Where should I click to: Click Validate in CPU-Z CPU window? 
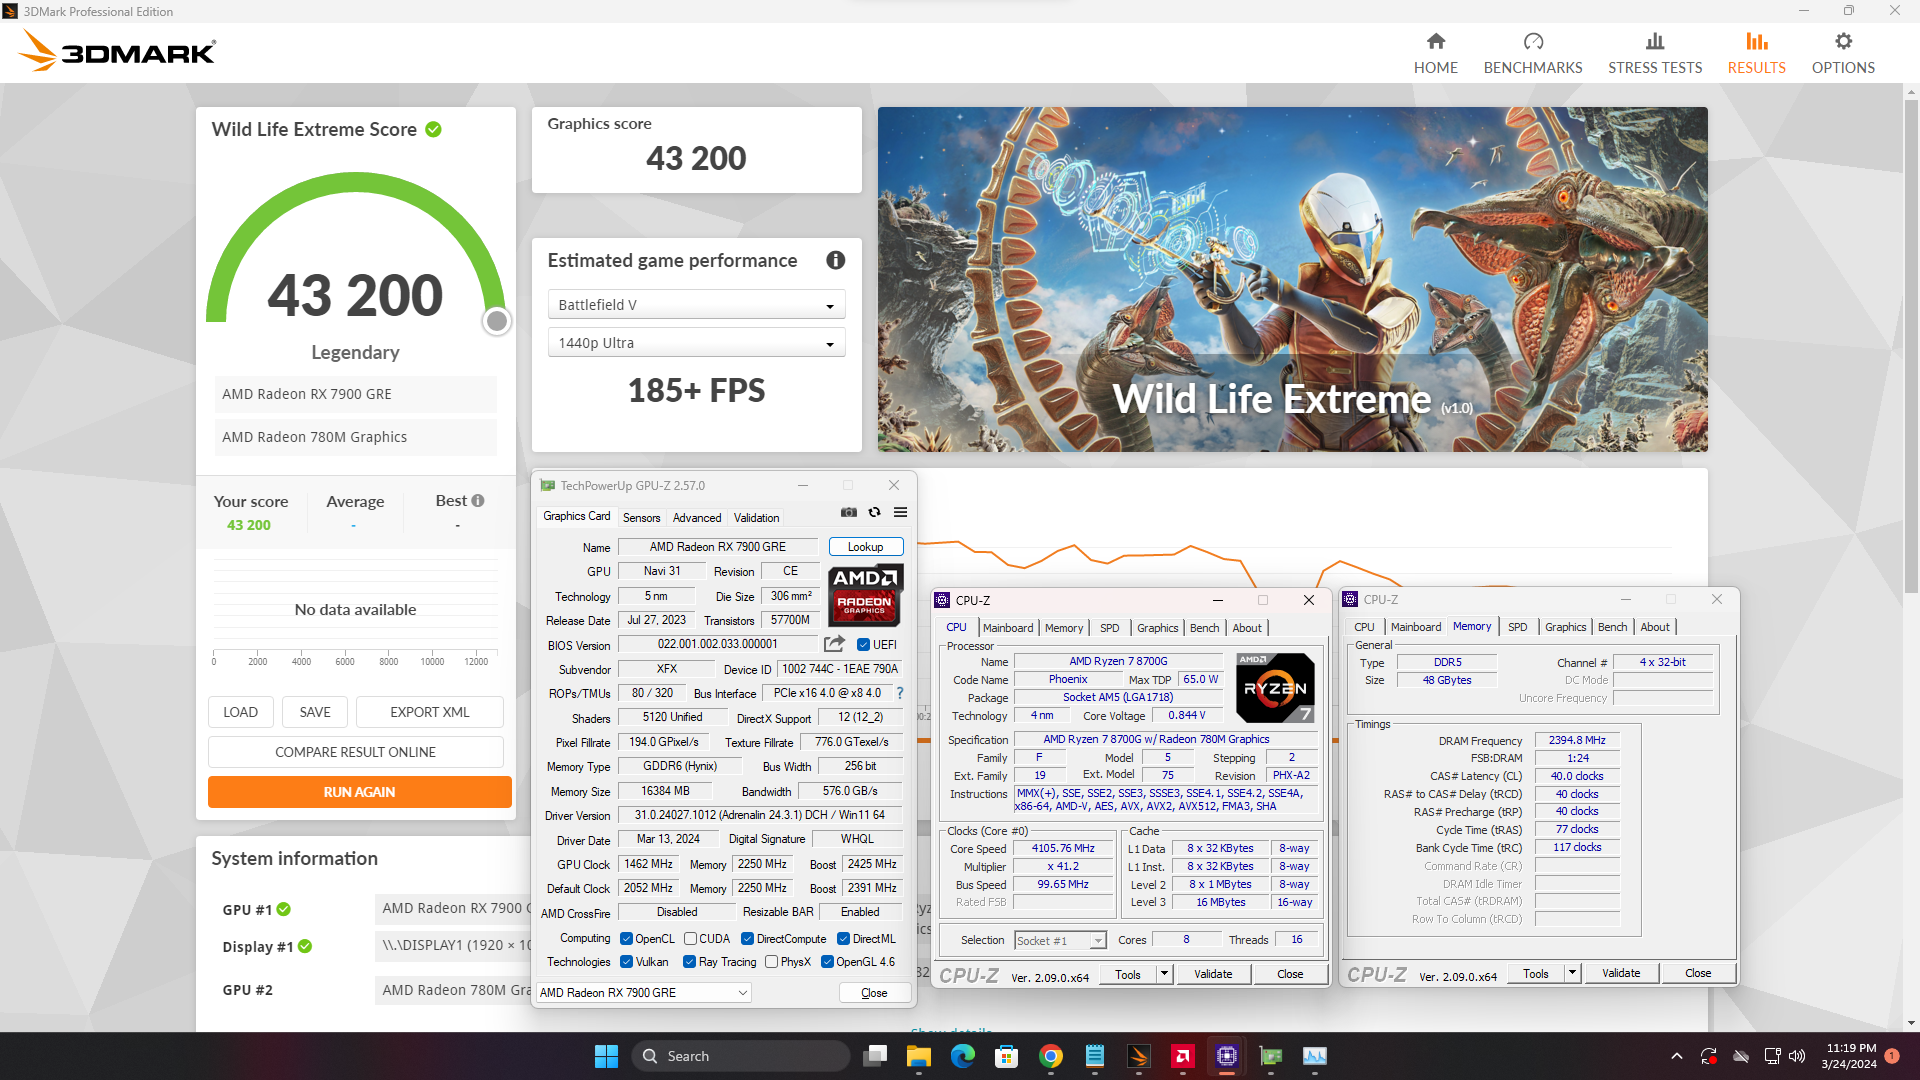point(1213,974)
